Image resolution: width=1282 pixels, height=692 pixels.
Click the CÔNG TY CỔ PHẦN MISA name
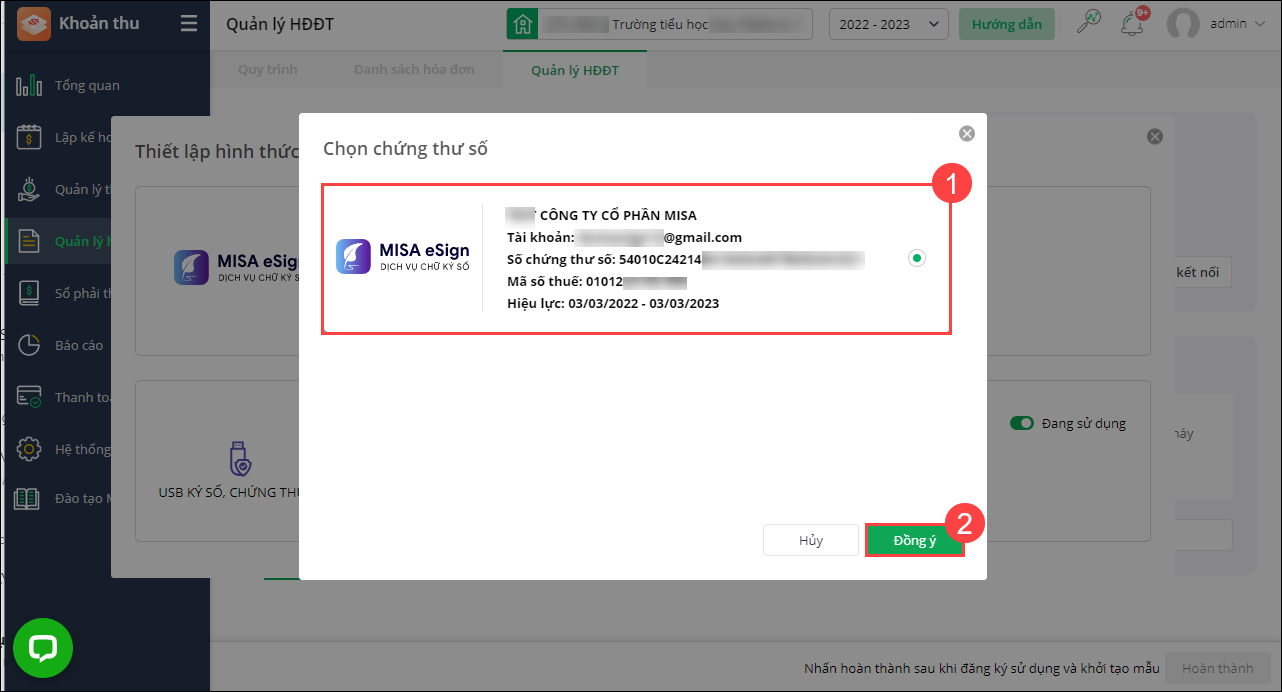618,215
